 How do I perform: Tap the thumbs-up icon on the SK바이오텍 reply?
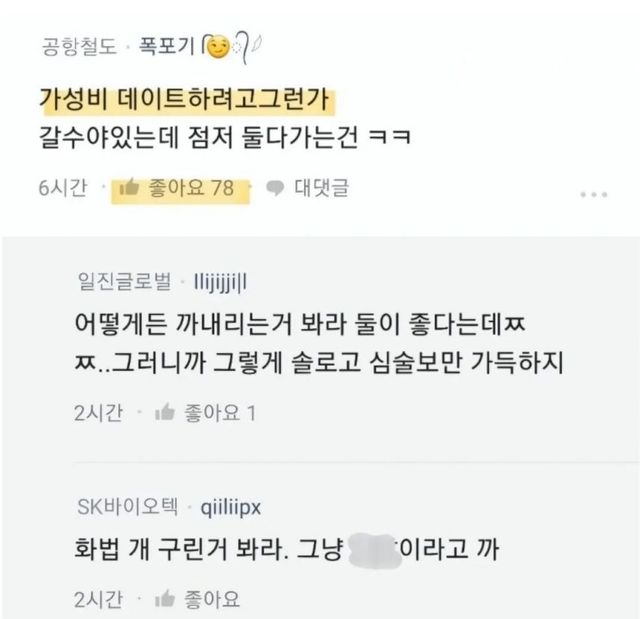166,599
